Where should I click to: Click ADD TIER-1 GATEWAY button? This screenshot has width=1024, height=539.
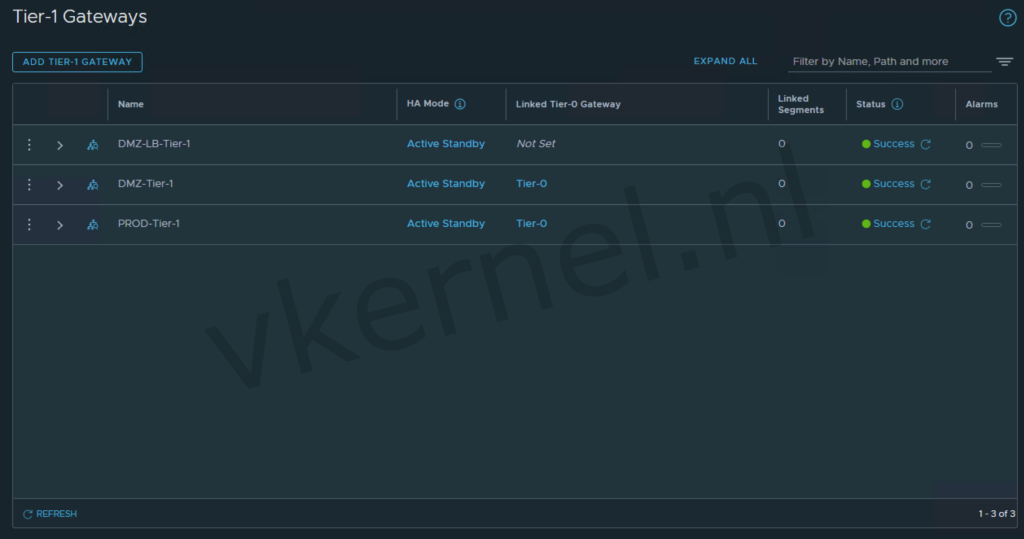[x=77, y=62]
